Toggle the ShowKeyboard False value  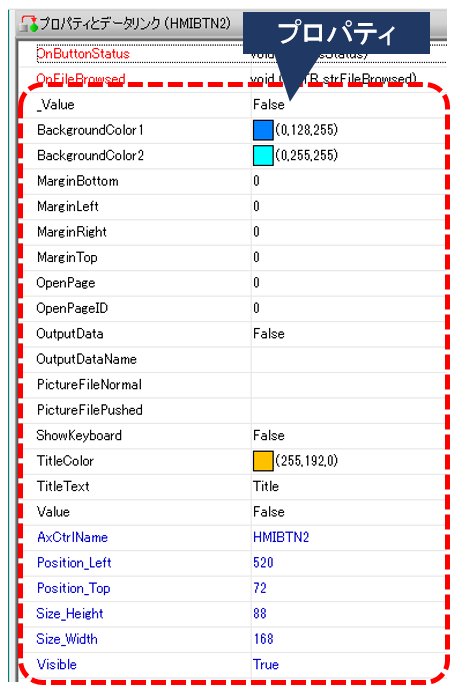click(349, 436)
